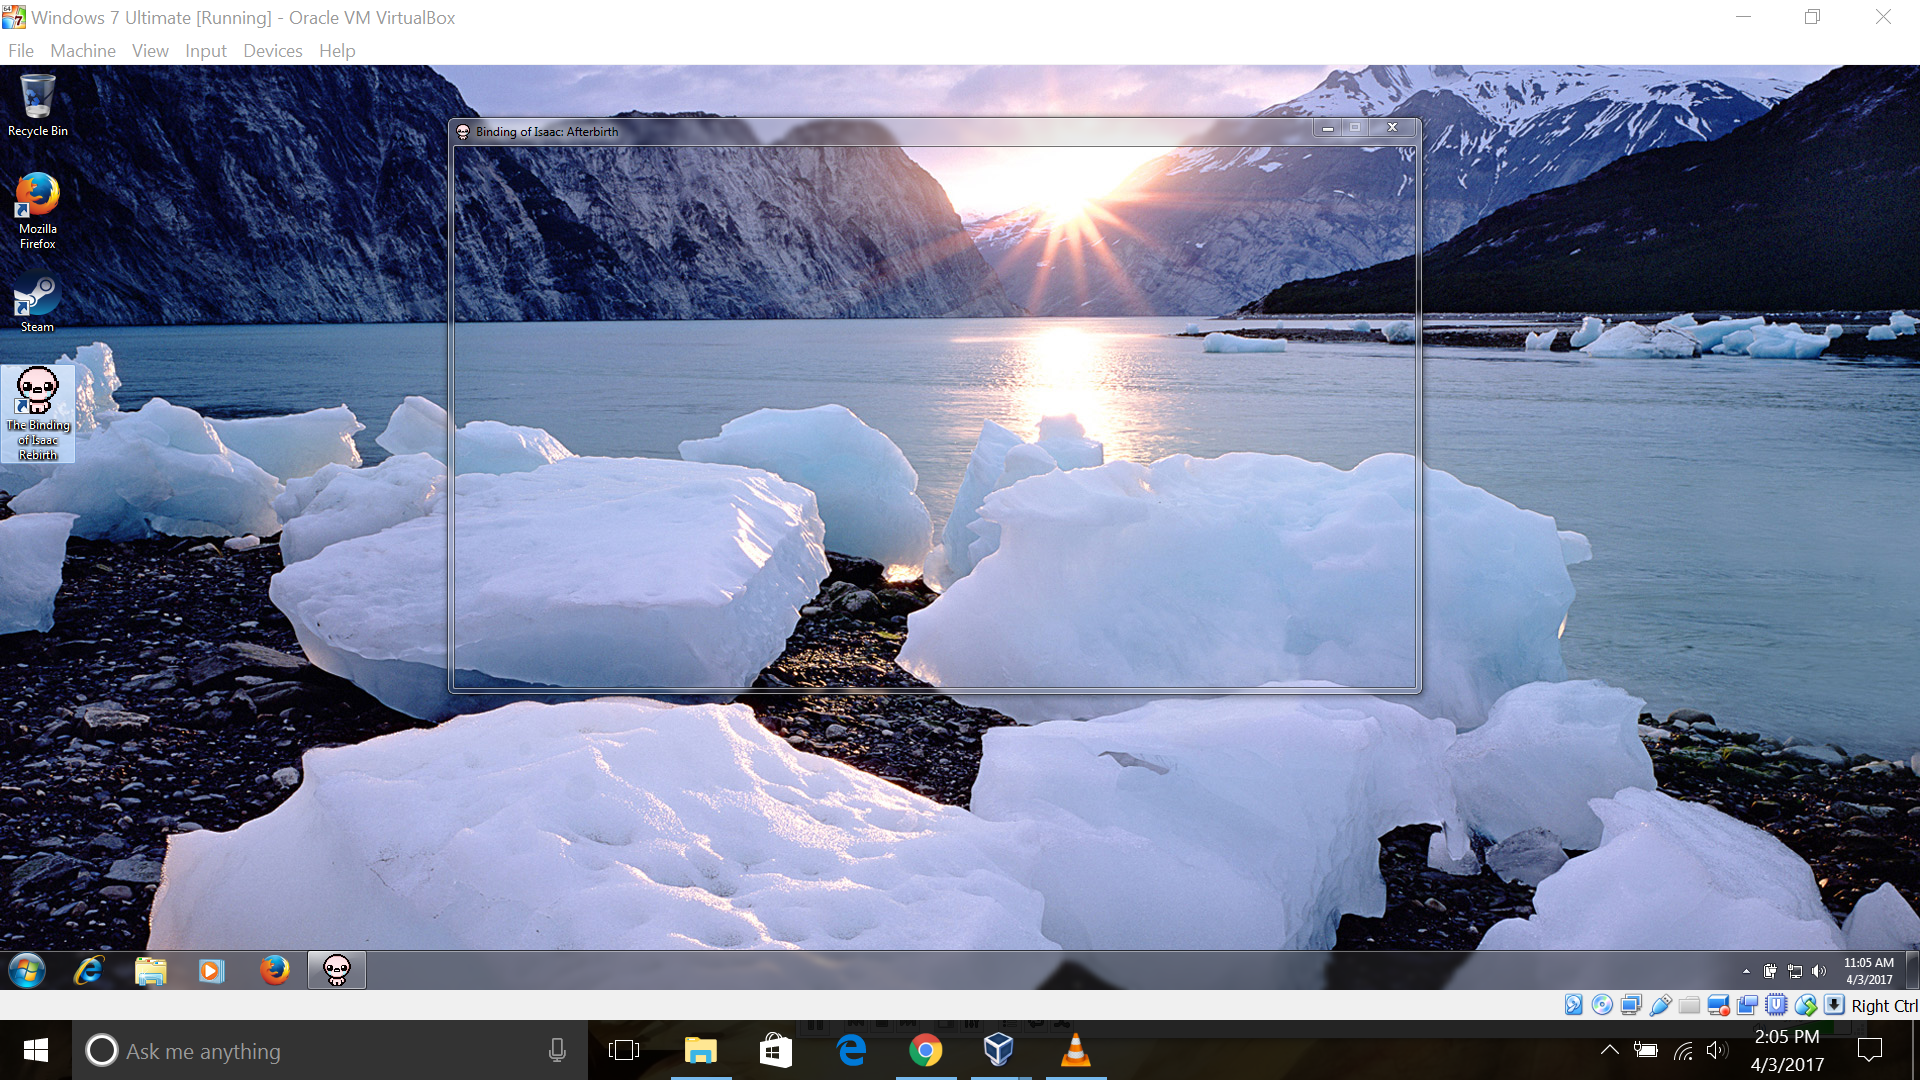This screenshot has width=1920, height=1080.
Task: Click the Isaac icon in game window title bar
Action: point(463,132)
